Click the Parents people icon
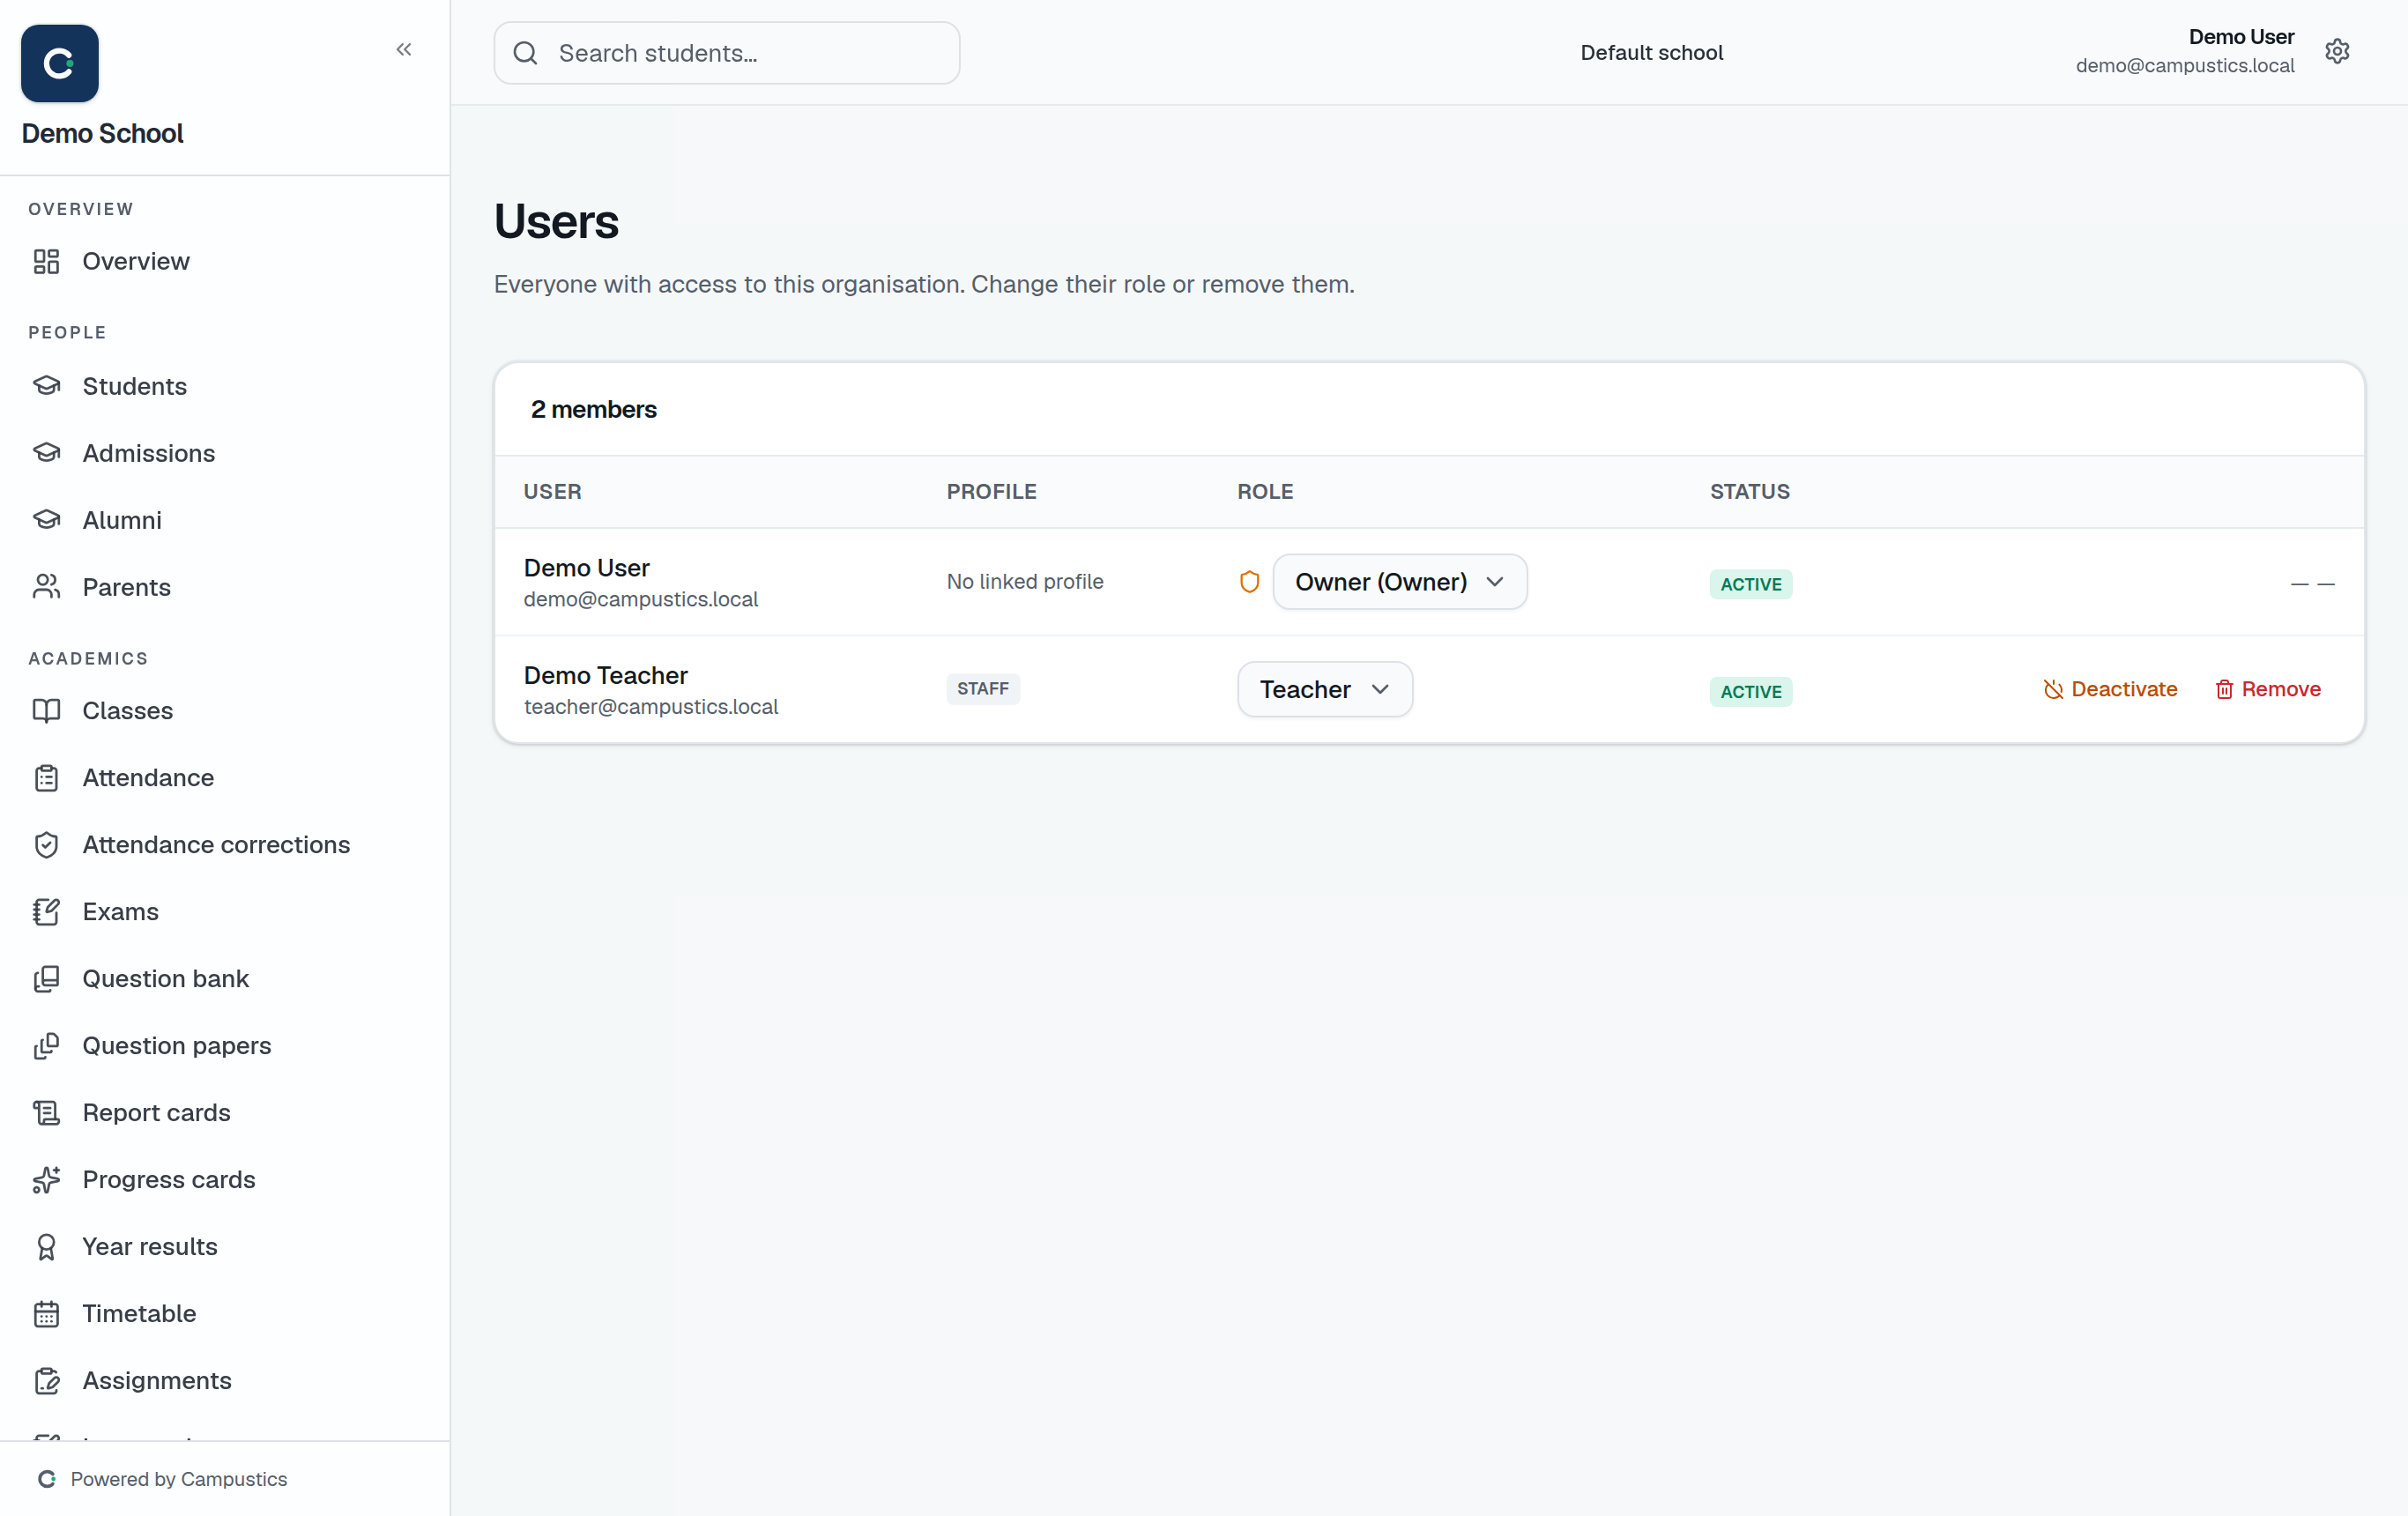The image size is (2408, 1516). coord(47,587)
